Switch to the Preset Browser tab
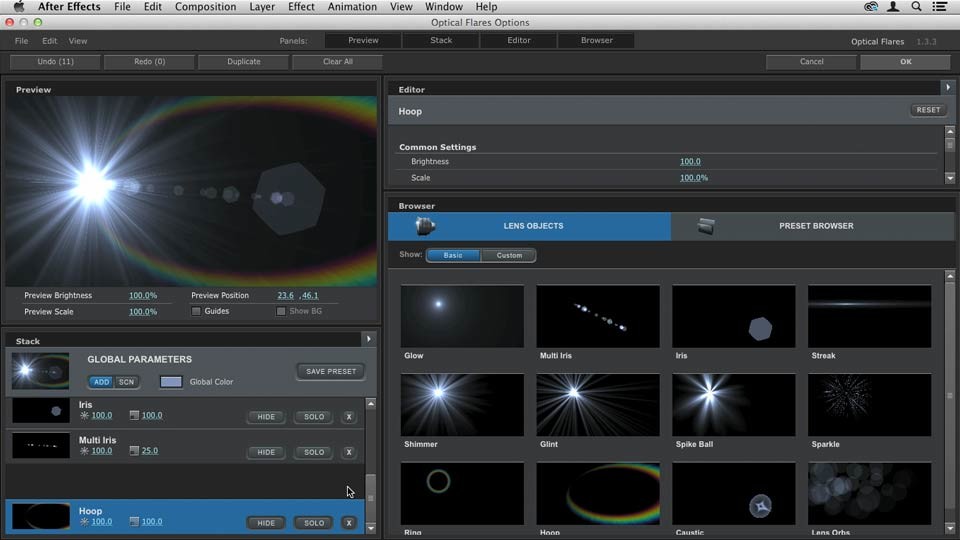Screen dimensions: 960x540 (x=812, y=226)
